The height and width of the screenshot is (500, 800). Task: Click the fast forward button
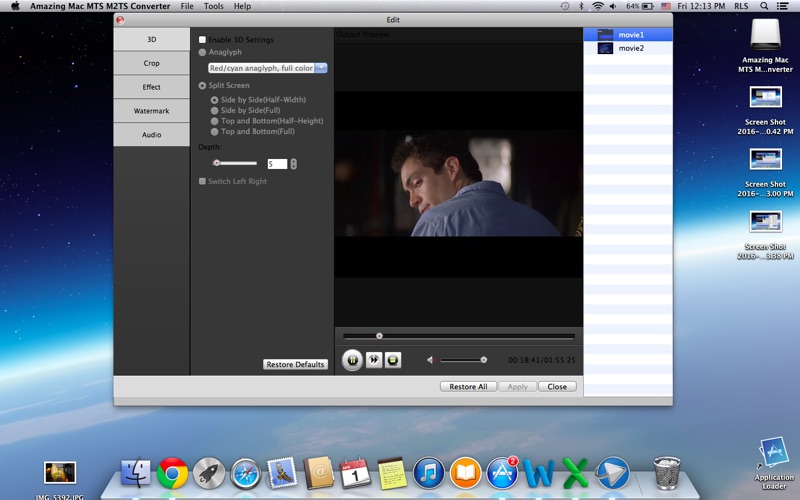coord(374,360)
